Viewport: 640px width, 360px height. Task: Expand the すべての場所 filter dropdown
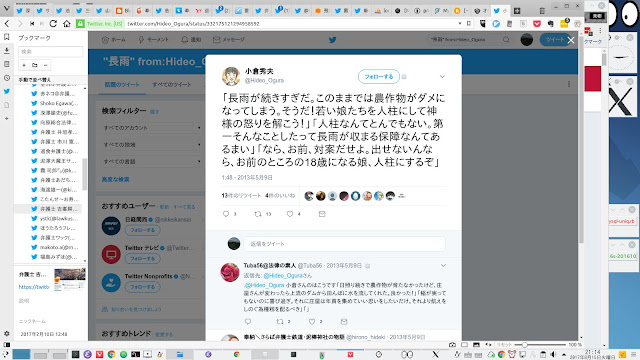click(151, 144)
